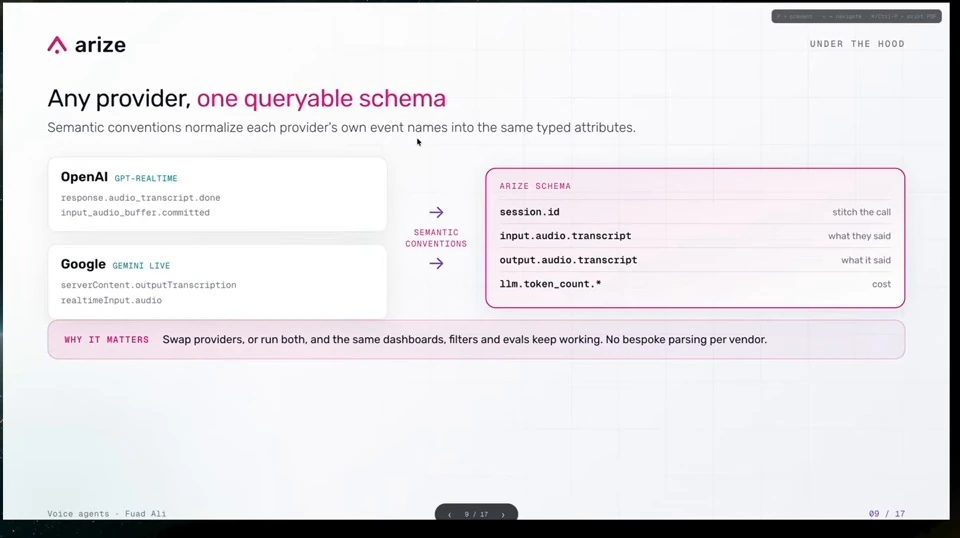Click the Arize logo icon

coord(58,45)
